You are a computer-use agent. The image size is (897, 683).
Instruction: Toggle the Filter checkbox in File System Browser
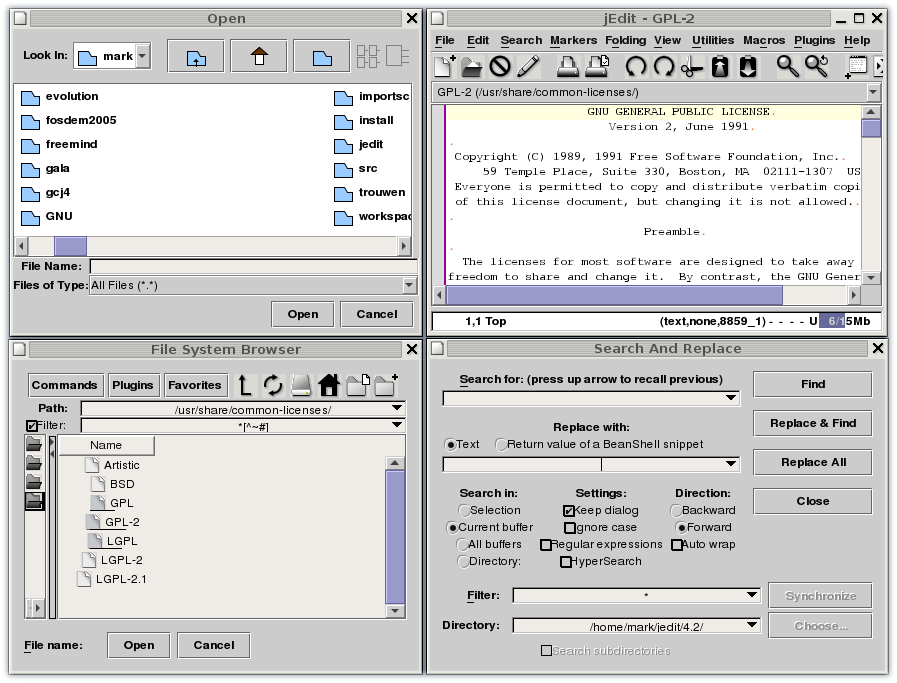pos(32,426)
